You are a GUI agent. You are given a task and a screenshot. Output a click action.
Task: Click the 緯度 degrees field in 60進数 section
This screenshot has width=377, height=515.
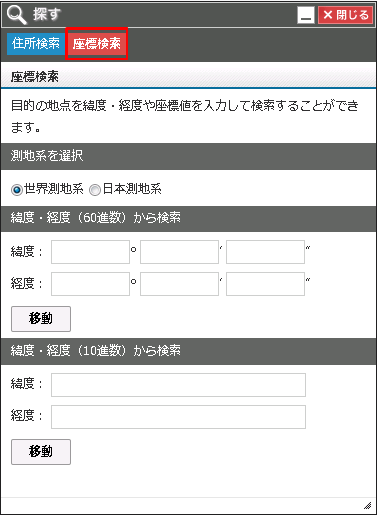pyautogui.click(x=90, y=252)
